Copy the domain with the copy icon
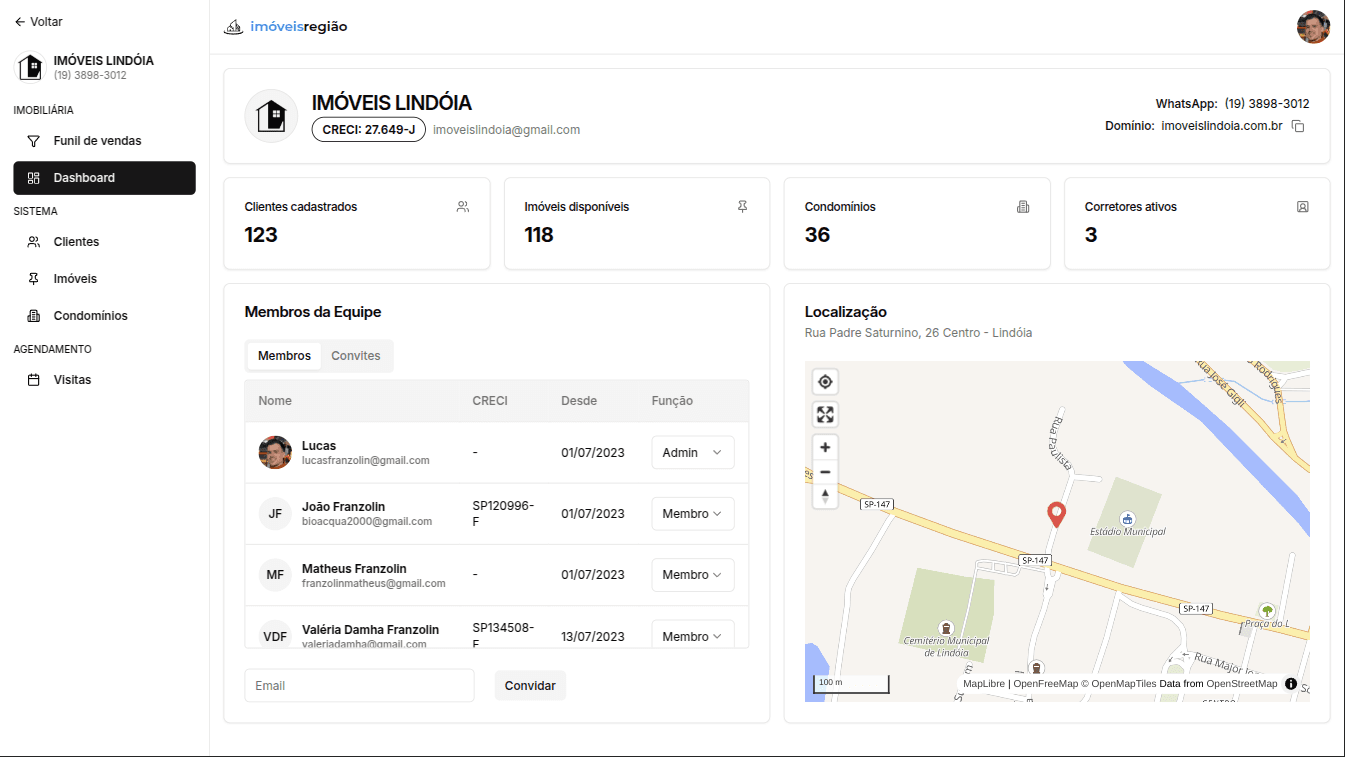1345x757 pixels. 1298,126
